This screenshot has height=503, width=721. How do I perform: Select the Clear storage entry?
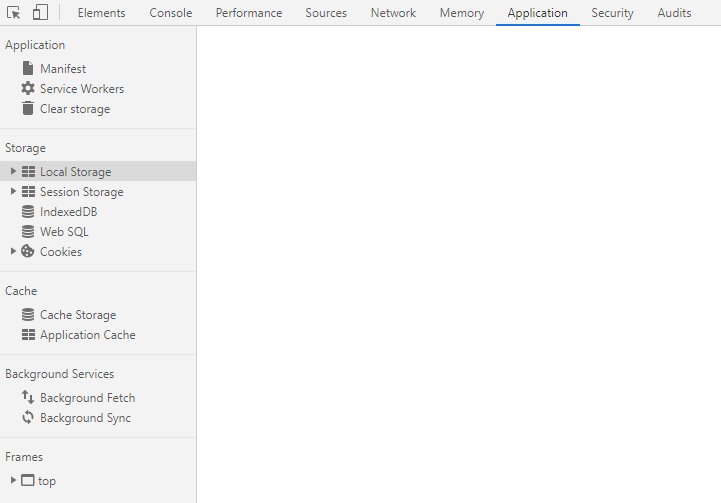75,109
